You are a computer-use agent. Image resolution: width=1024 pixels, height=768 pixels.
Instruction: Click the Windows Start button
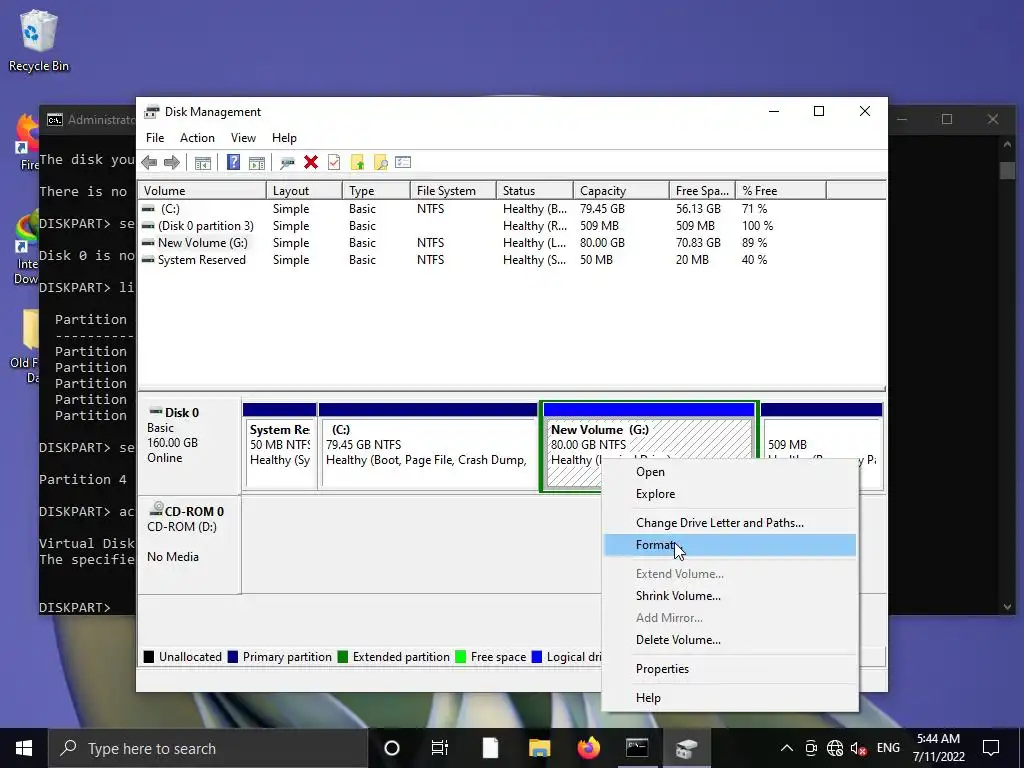(24, 748)
